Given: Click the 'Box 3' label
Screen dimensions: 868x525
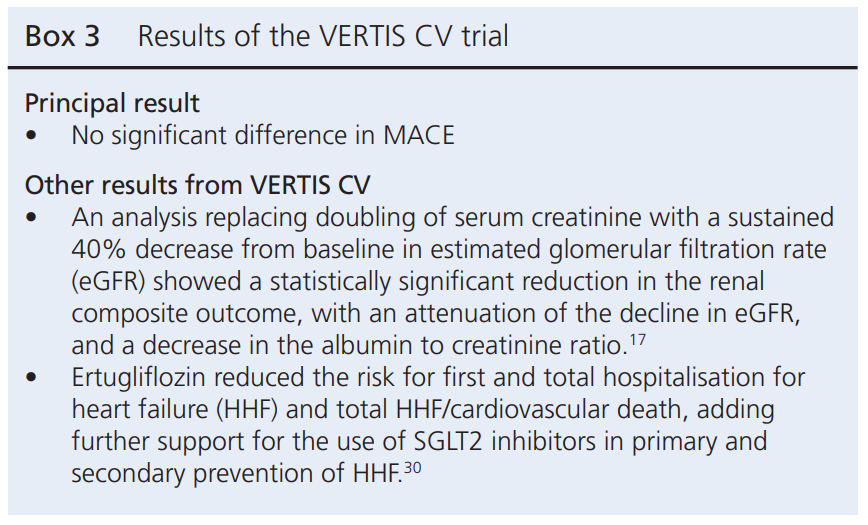Looking at the screenshot, I should 62,37.
